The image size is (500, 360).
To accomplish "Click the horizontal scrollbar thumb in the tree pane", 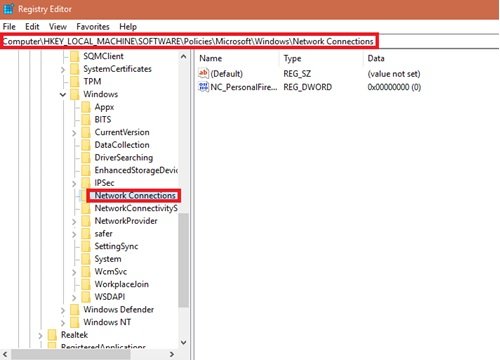I will click(71, 354).
